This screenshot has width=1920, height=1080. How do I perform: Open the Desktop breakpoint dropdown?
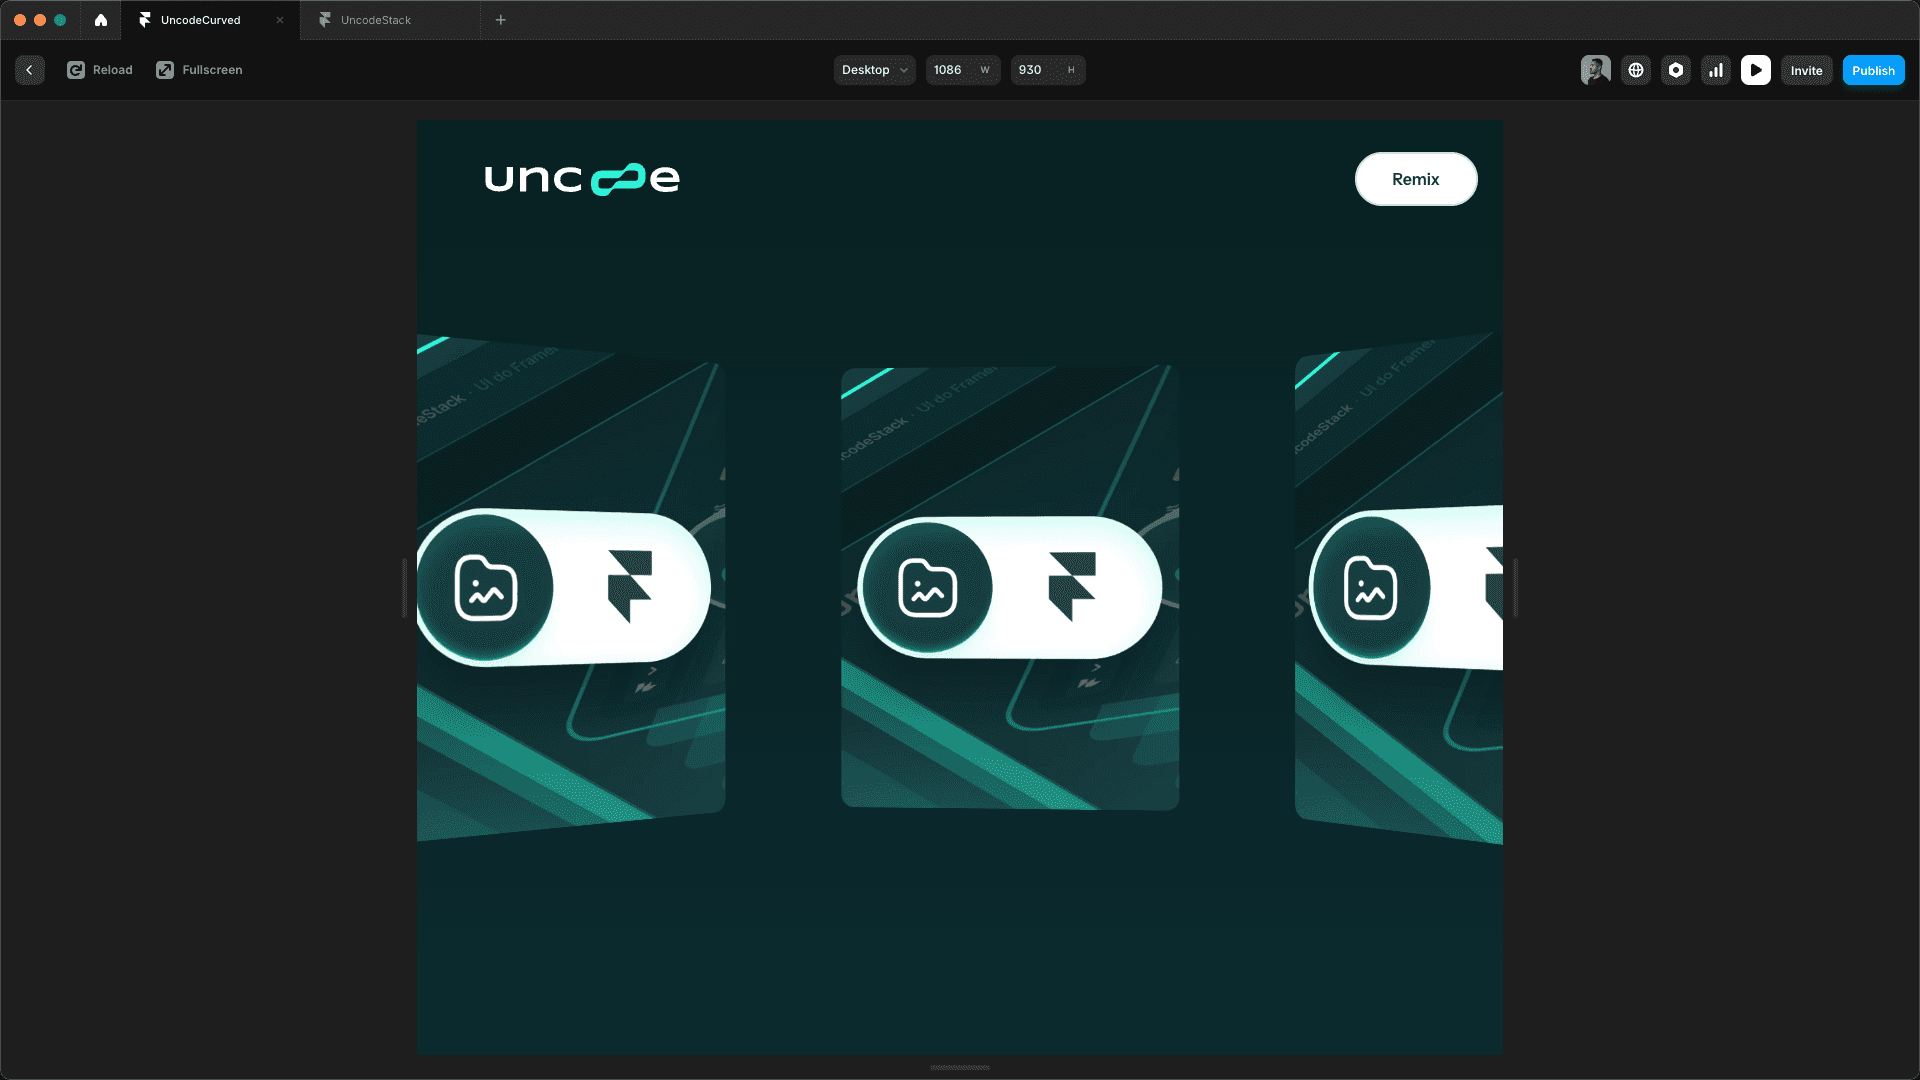point(874,70)
